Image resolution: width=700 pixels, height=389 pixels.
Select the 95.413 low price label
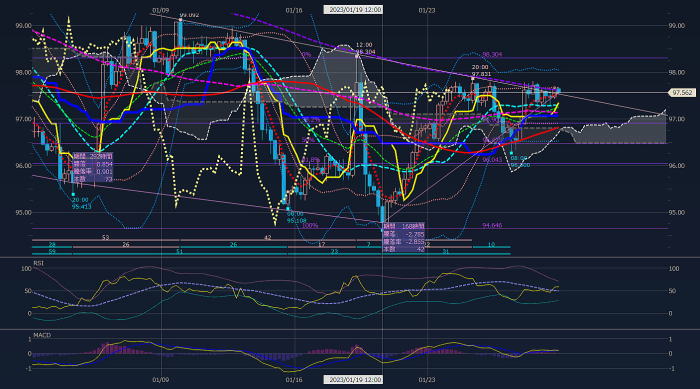click(81, 207)
